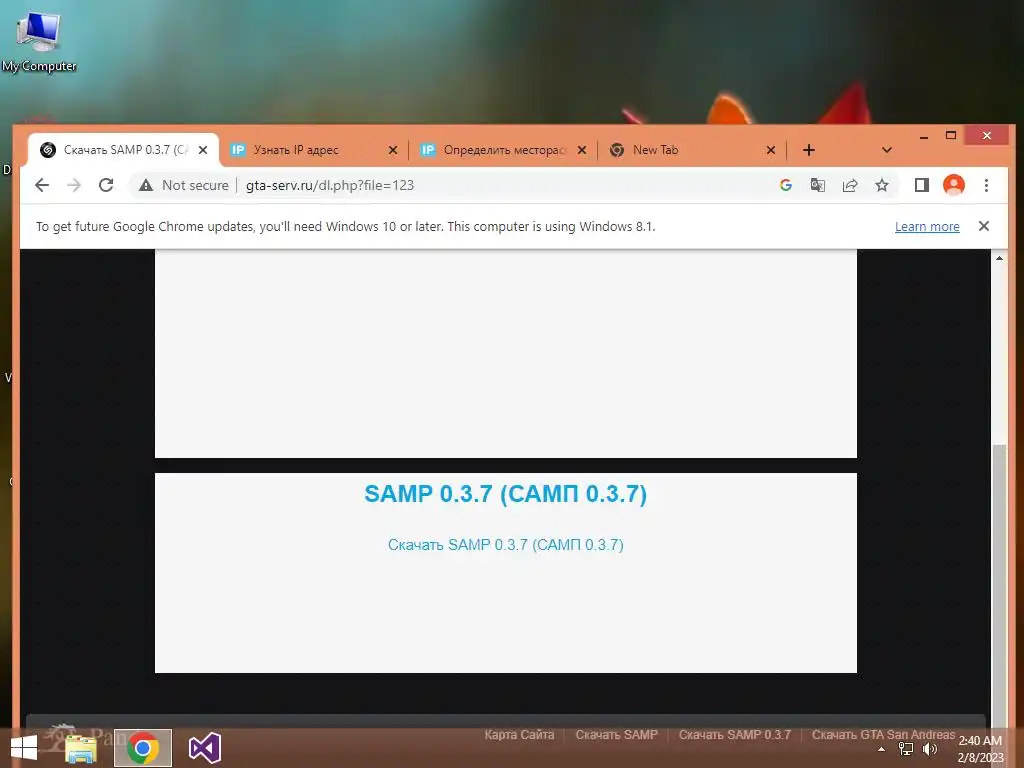
Task: Maximize the Chrome window
Action: point(951,135)
